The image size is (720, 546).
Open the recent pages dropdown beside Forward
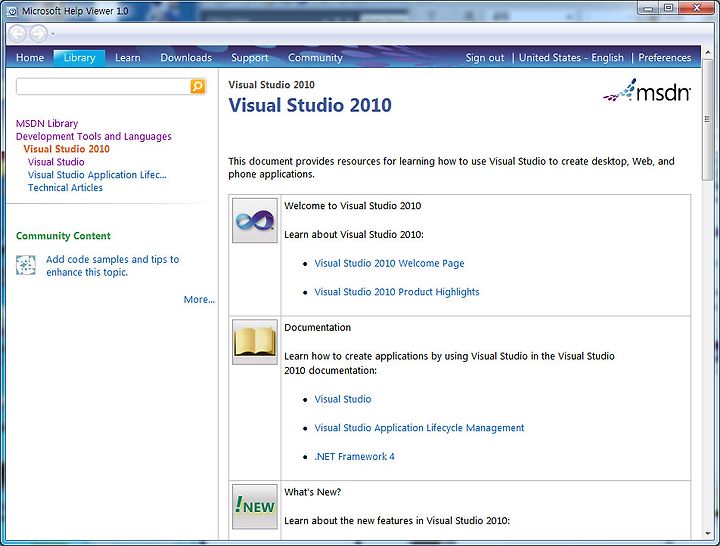click(52, 34)
